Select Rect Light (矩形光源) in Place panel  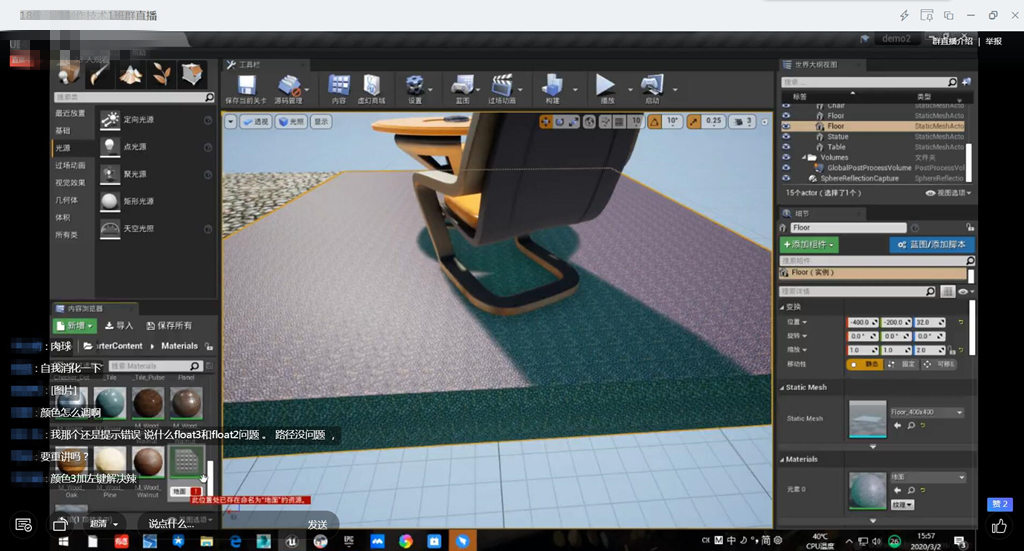[x=157, y=201]
